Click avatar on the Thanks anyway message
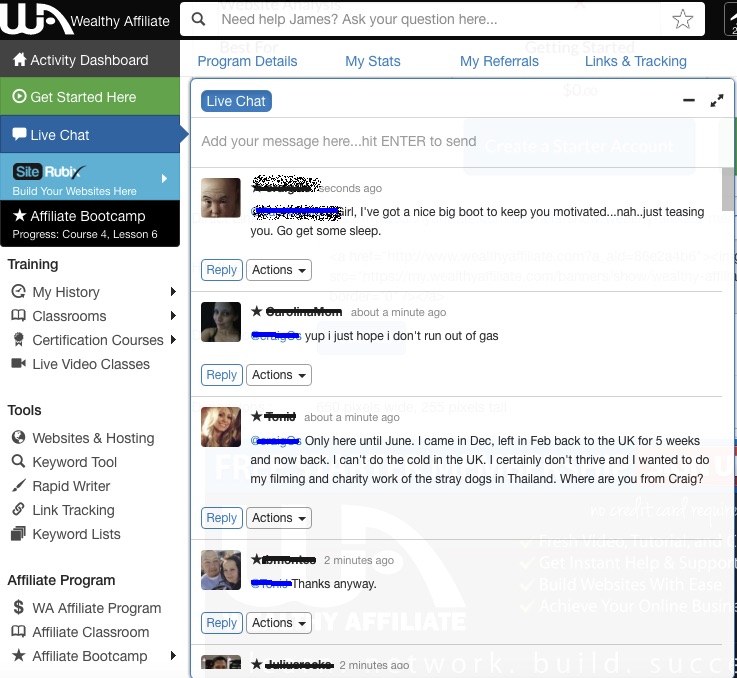The height and width of the screenshot is (678, 737). pos(221,570)
